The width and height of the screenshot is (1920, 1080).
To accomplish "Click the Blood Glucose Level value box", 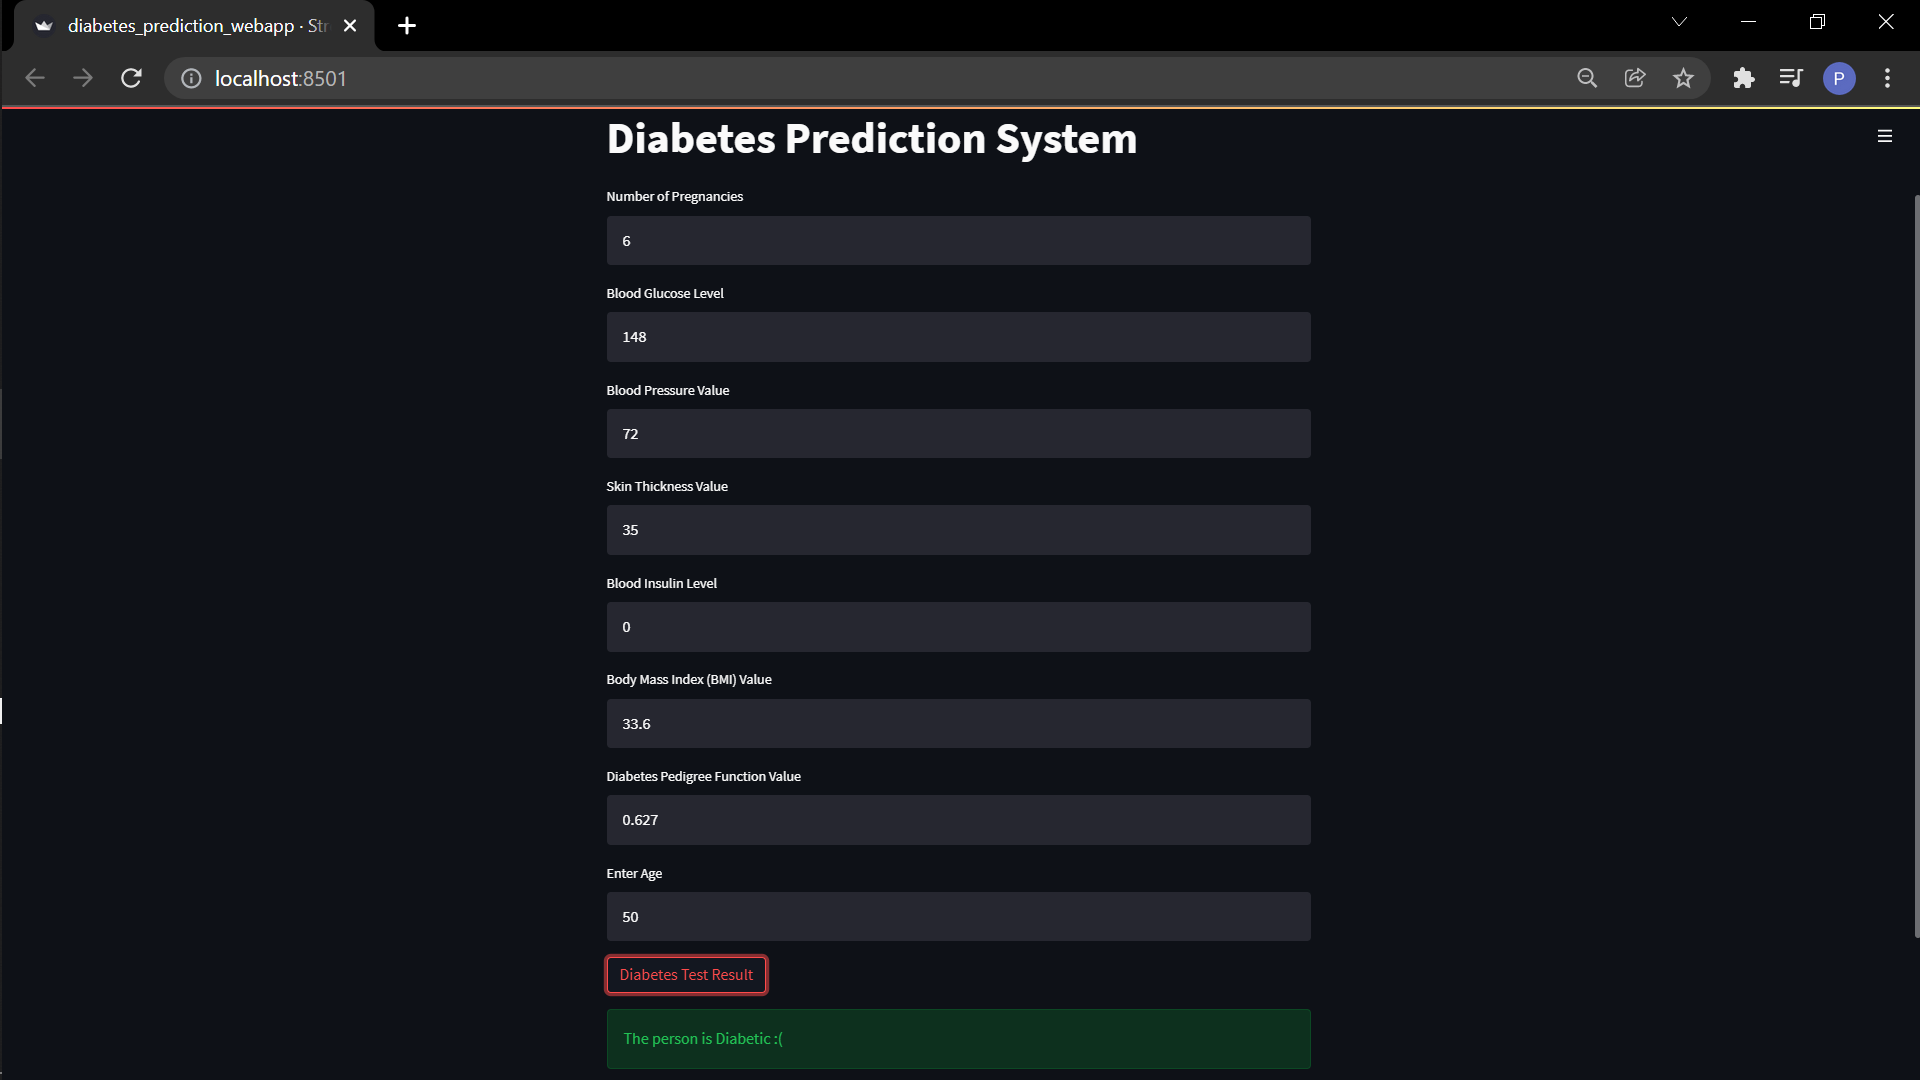I will click(958, 336).
